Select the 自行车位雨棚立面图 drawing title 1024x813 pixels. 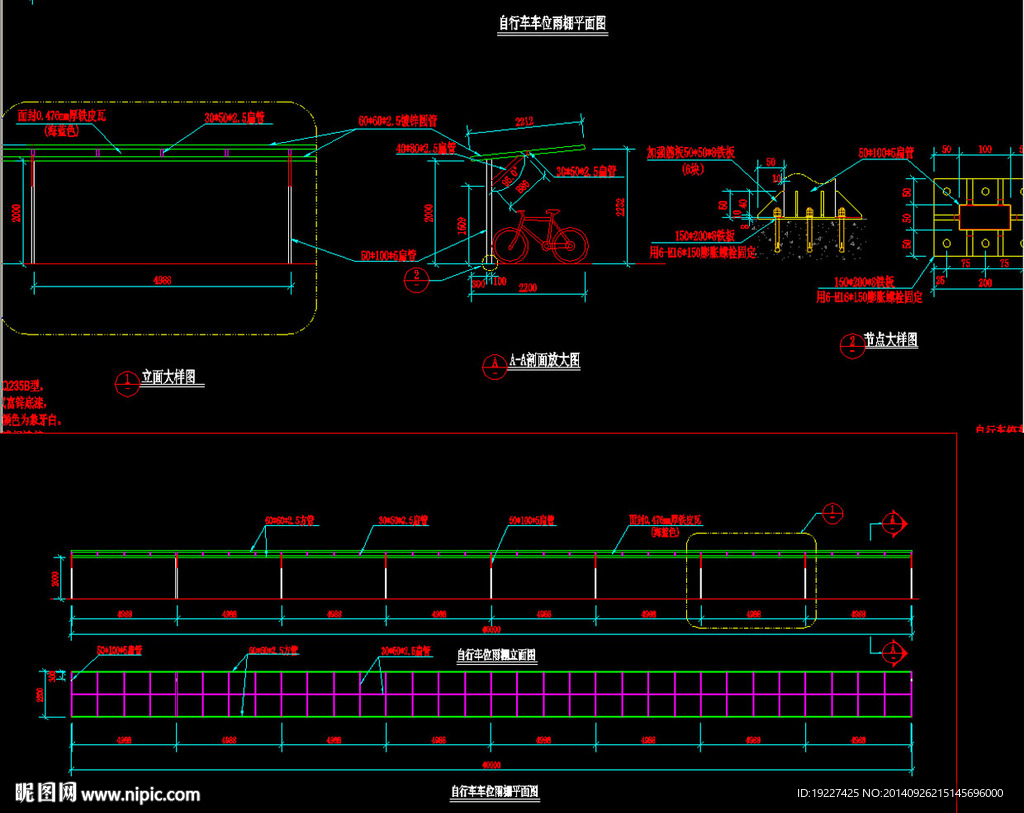[496, 655]
